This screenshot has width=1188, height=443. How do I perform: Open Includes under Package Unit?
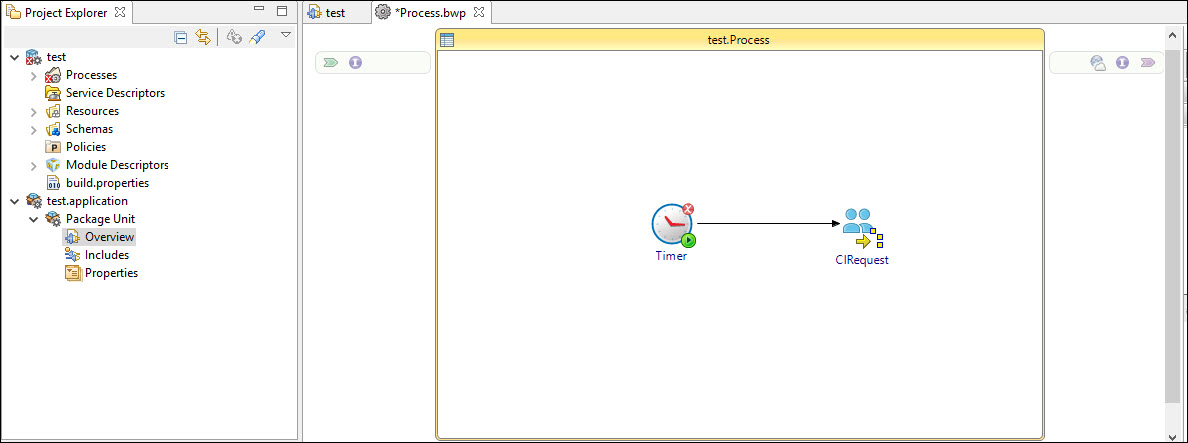(107, 255)
